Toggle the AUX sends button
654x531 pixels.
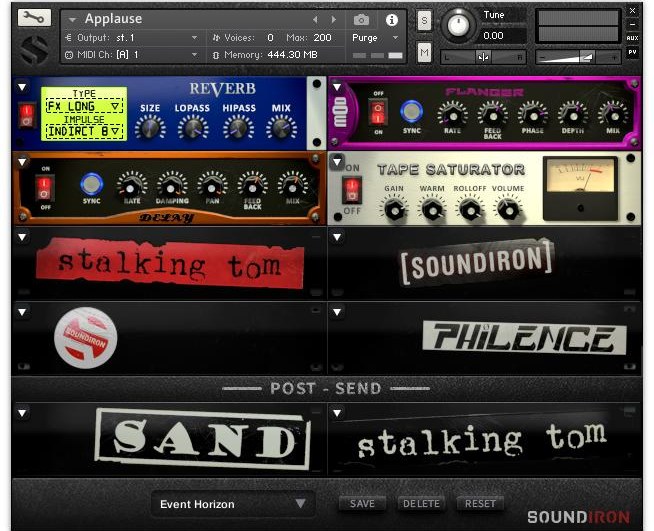[632, 38]
